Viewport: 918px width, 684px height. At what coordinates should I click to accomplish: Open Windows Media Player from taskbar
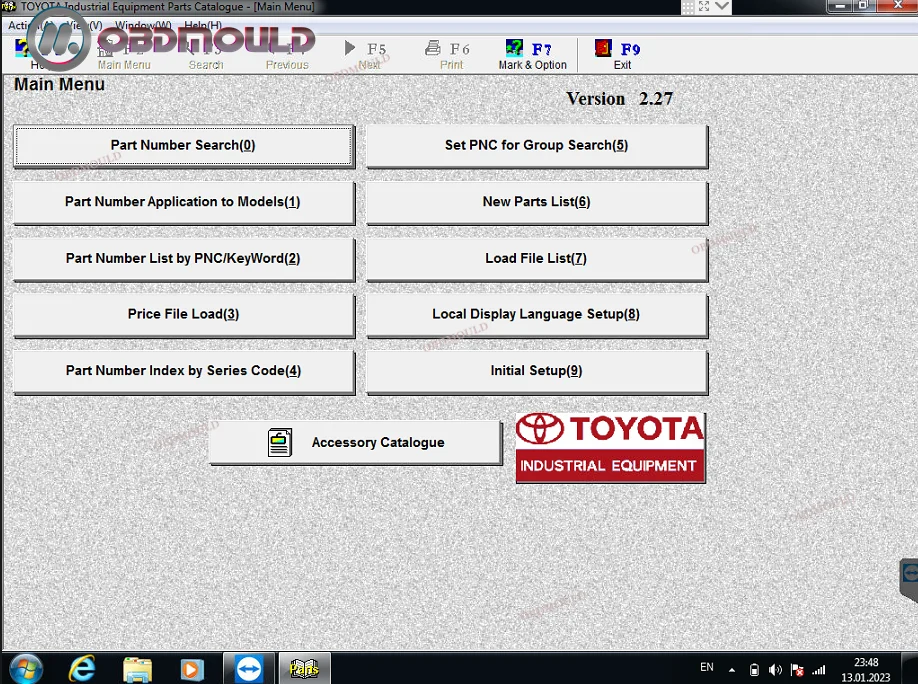191,669
